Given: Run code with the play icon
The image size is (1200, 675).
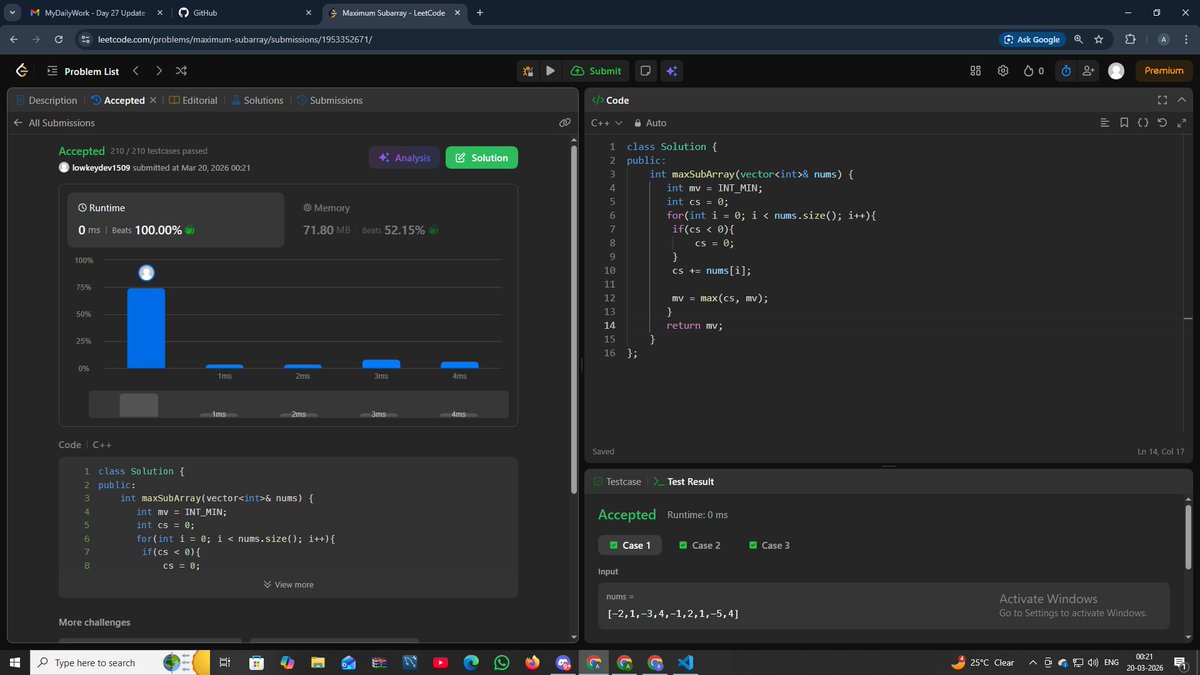Looking at the screenshot, I should click(550, 71).
